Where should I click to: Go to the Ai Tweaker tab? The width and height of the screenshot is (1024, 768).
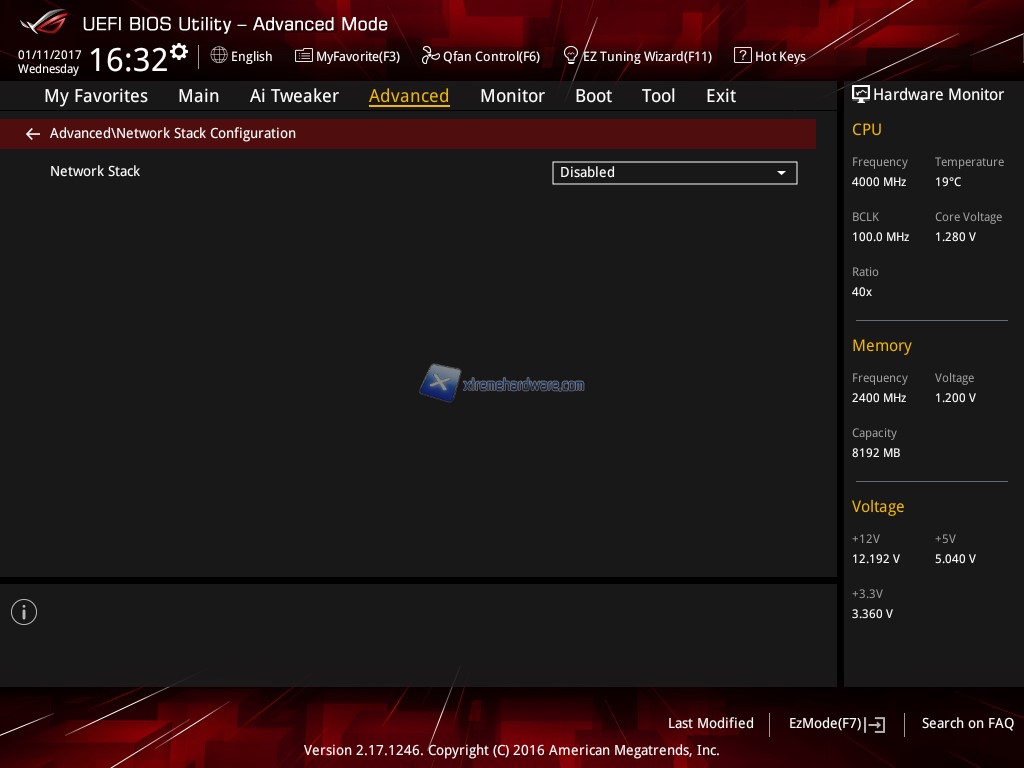pyautogui.click(x=294, y=96)
